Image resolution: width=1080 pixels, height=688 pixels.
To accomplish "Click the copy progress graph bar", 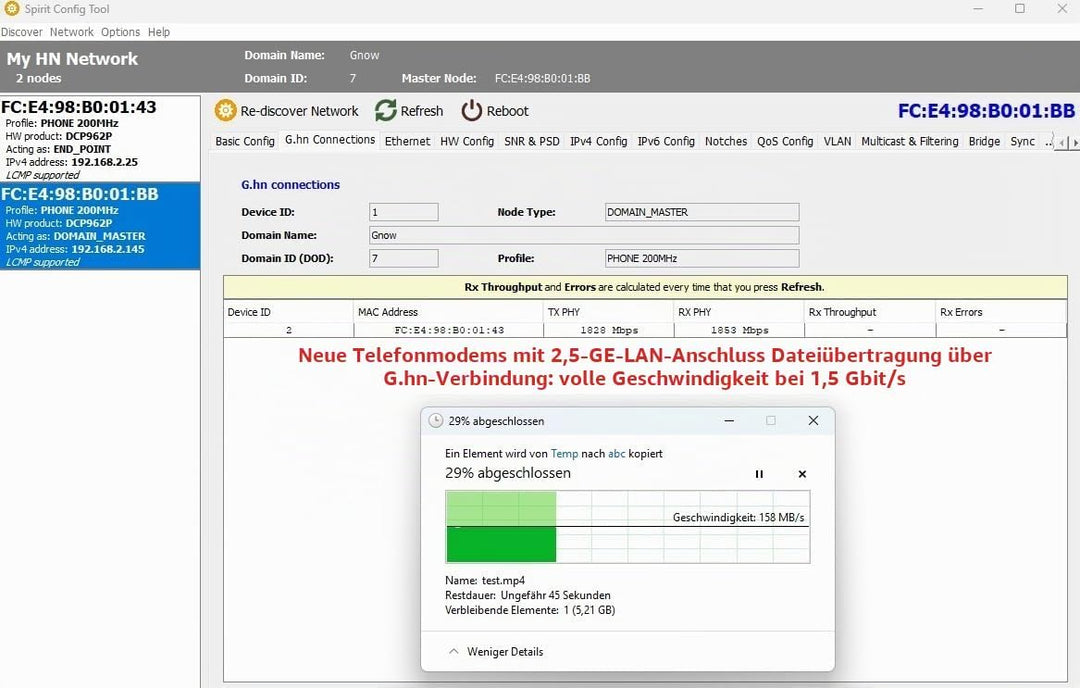I will point(627,527).
